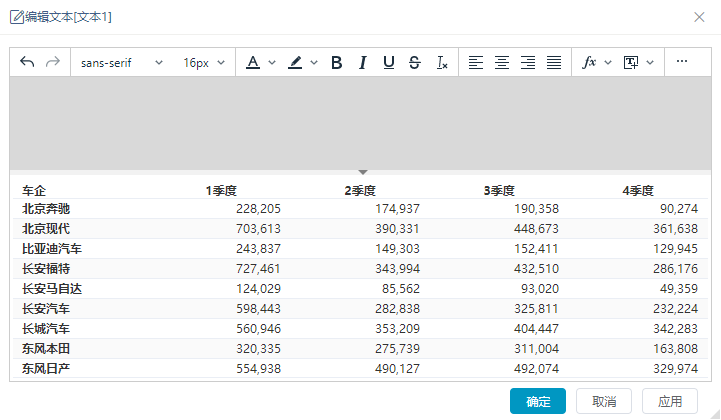Confirm with the 确定 button
Viewport: 721px width, 420px height.
coord(538,401)
